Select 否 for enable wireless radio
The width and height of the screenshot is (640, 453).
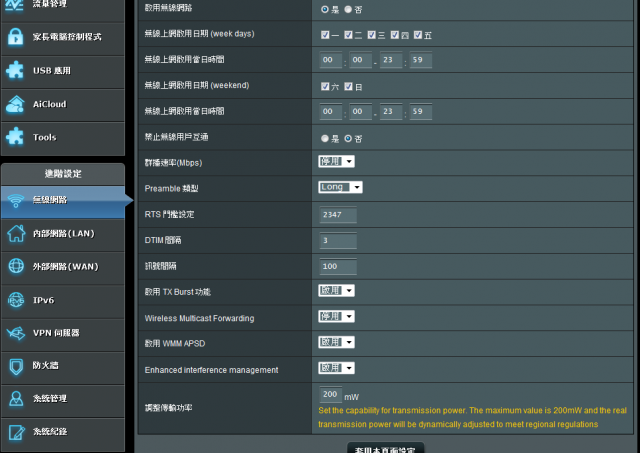[348, 9]
